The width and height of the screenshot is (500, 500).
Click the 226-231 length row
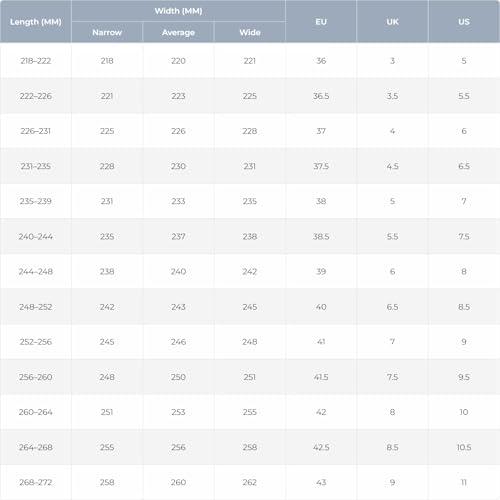pos(250,131)
